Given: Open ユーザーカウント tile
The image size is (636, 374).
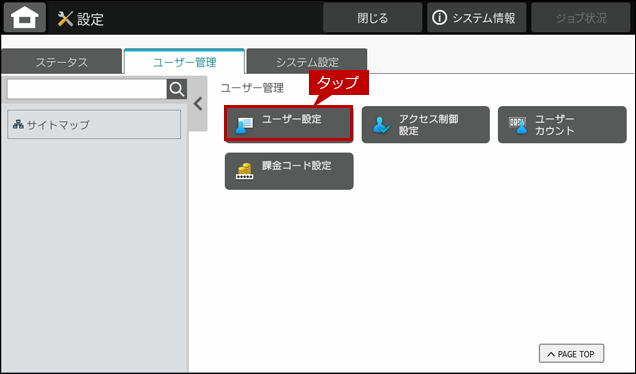Looking at the screenshot, I should click(562, 125).
